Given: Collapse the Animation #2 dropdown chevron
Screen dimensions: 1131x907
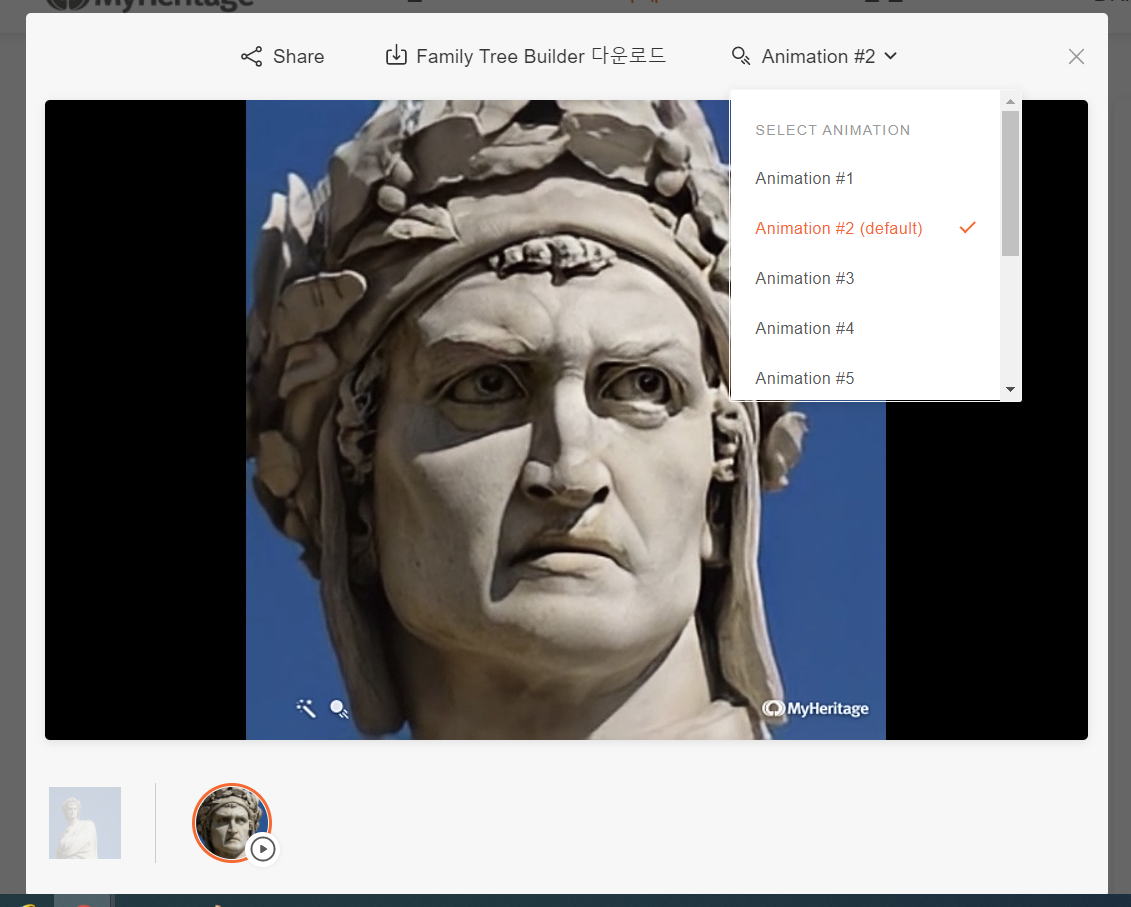Looking at the screenshot, I should [891, 56].
